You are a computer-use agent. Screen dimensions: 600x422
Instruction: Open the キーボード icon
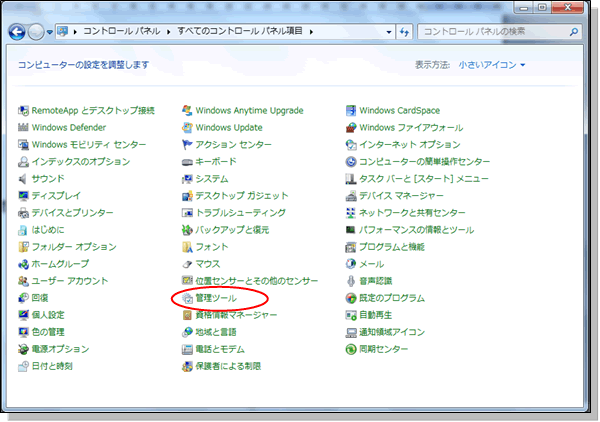[187, 162]
